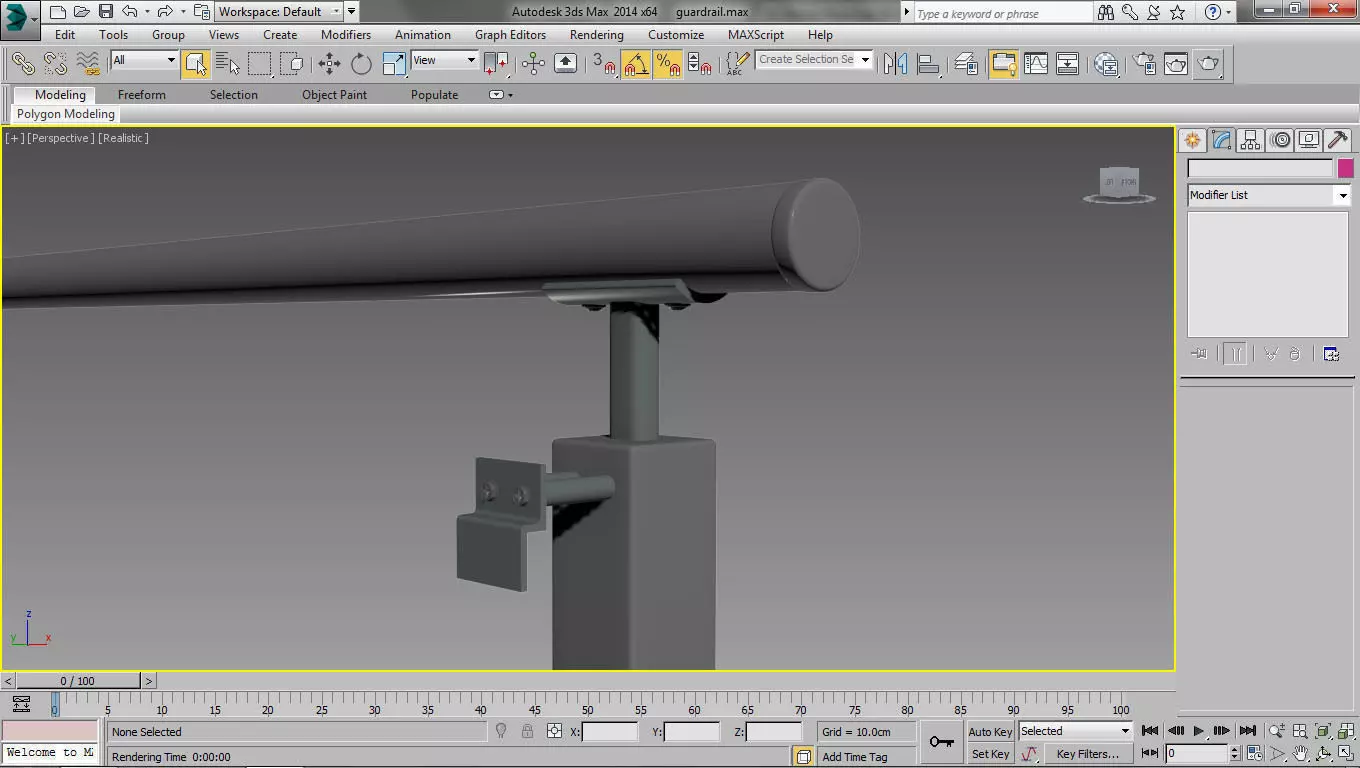Open the Rendered Frame Window
The width and height of the screenshot is (1360, 768).
[x=1176, y=63]
